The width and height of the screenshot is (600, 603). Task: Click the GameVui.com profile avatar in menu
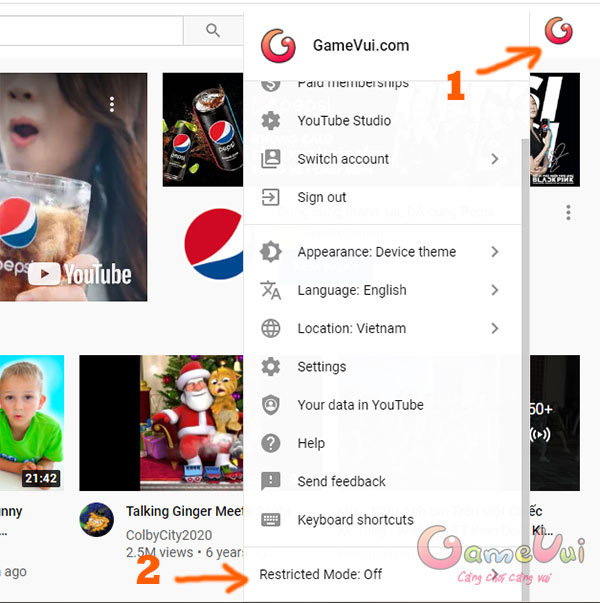(278, 45)
